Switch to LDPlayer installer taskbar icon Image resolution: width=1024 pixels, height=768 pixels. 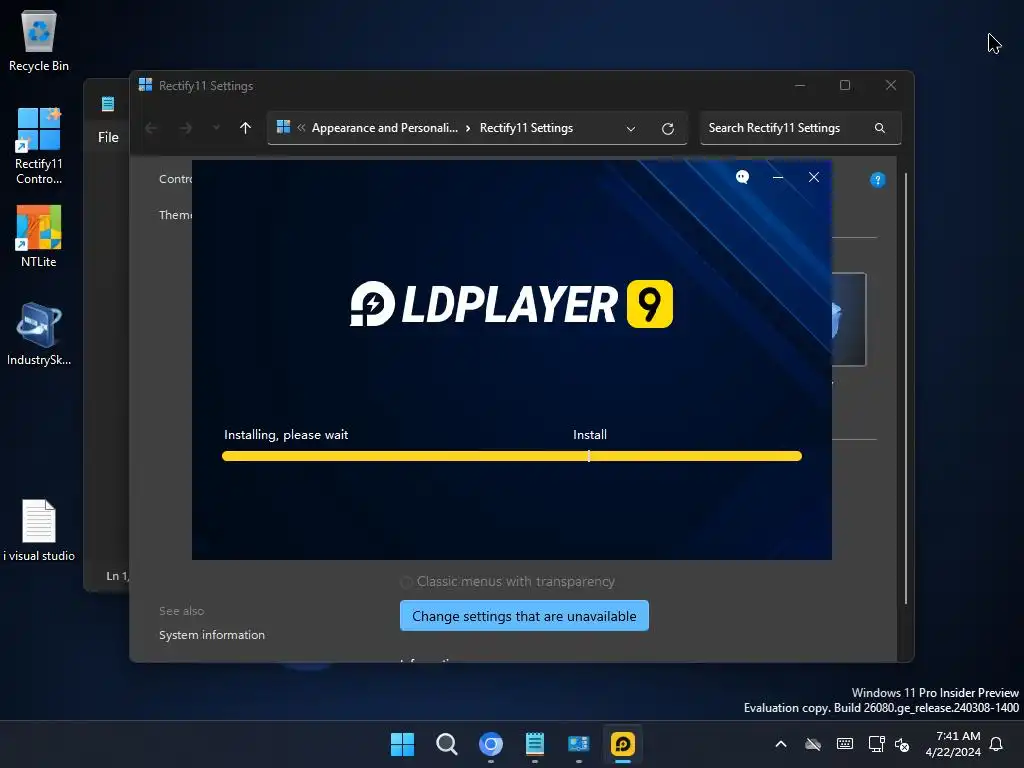pos(622,744)
